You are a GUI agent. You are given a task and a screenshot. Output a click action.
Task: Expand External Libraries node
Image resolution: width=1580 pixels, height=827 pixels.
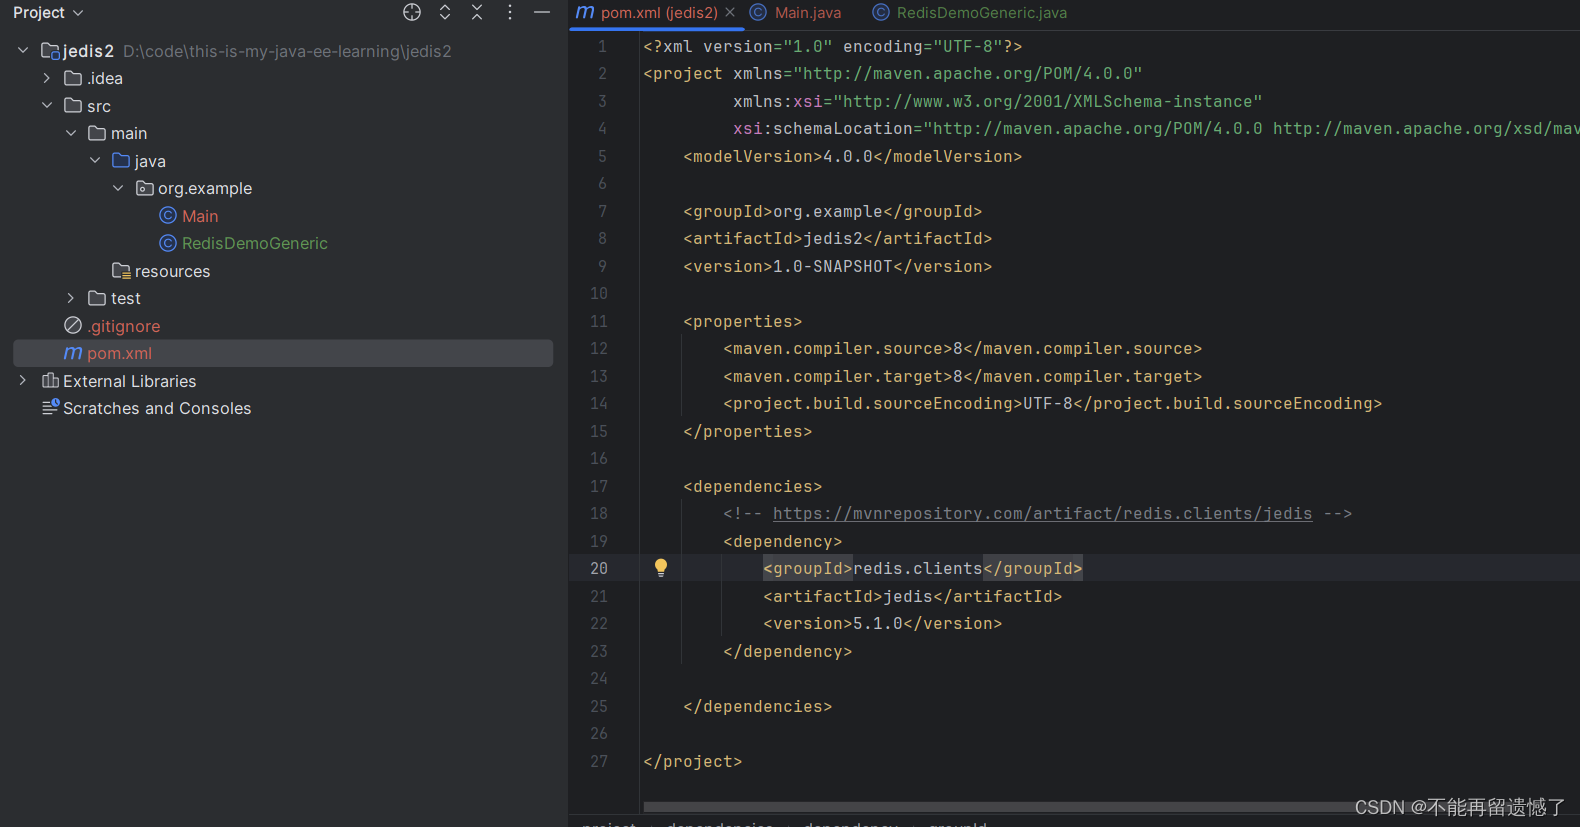(23, 381)
